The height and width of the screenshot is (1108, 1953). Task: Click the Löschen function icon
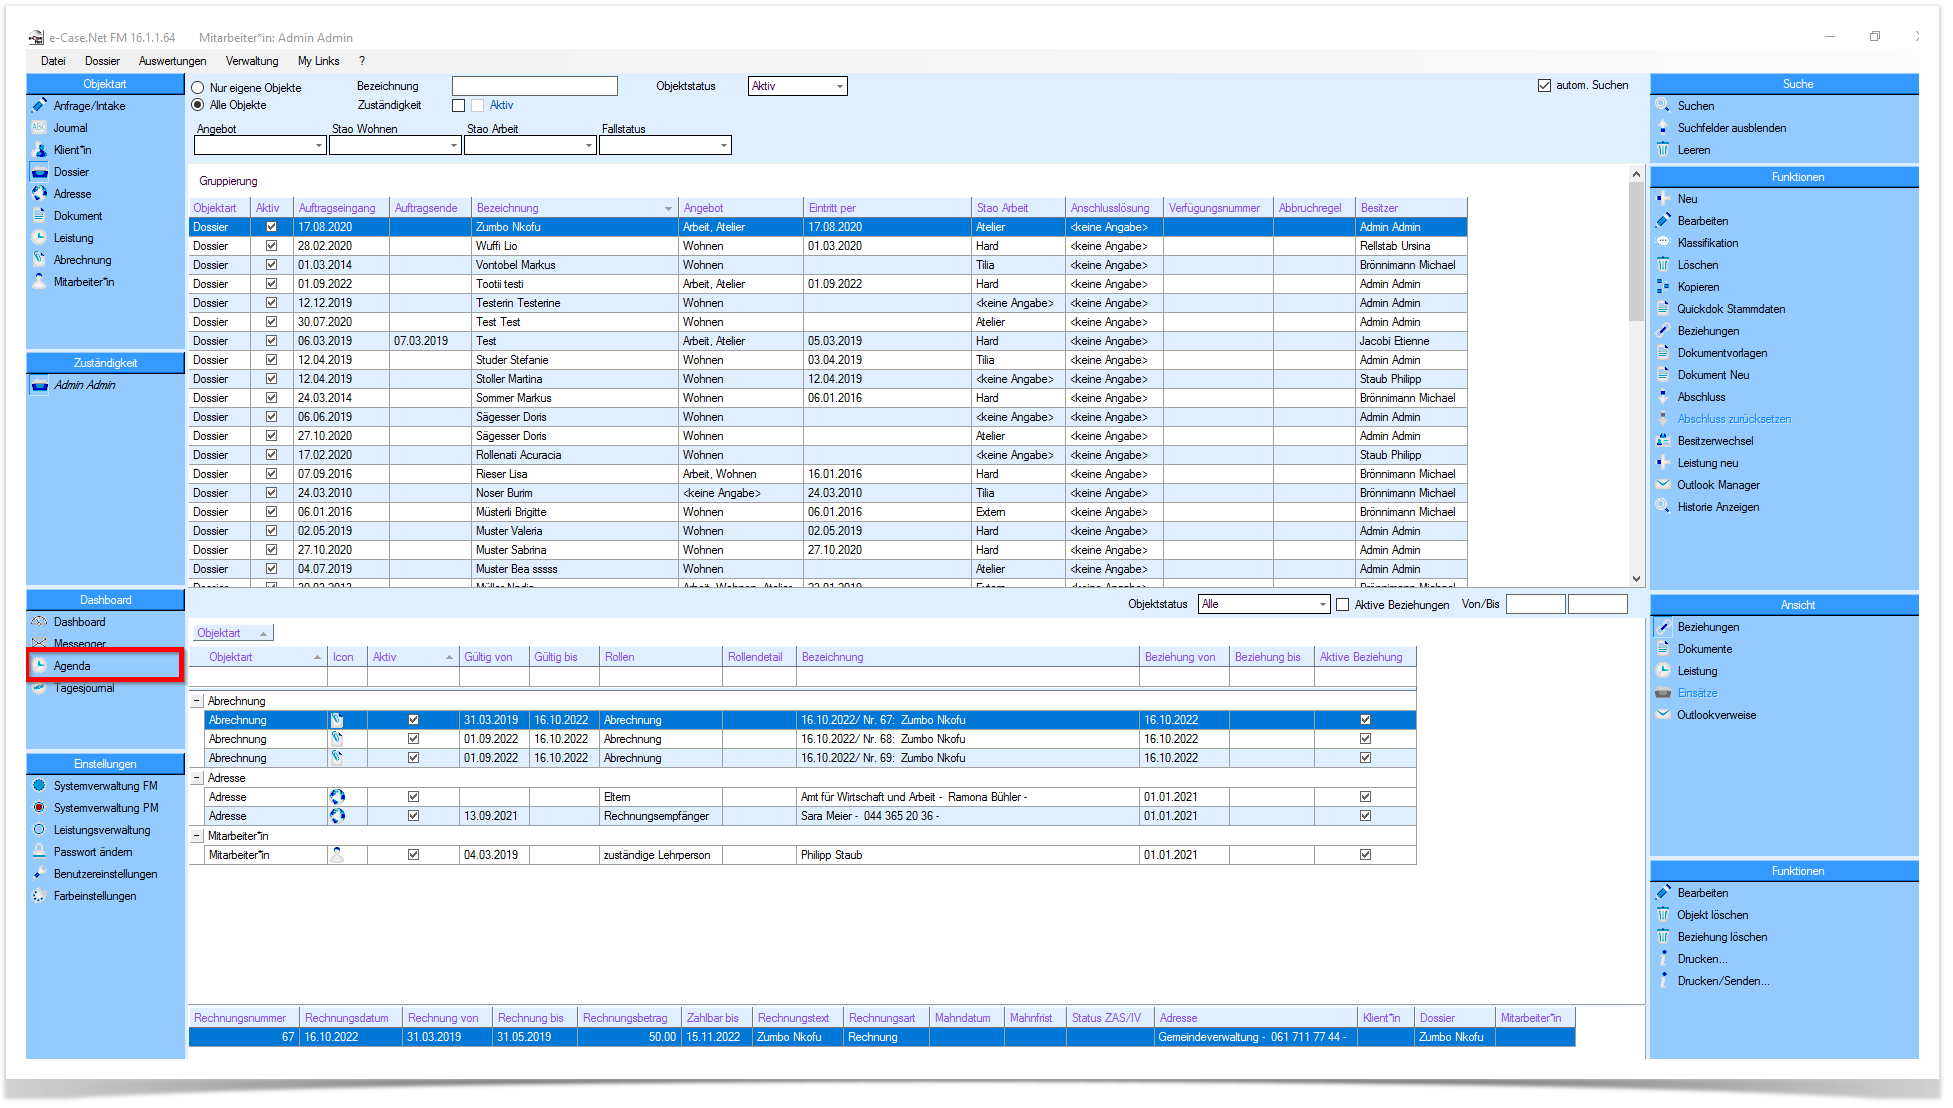[x=1663, y=265]
